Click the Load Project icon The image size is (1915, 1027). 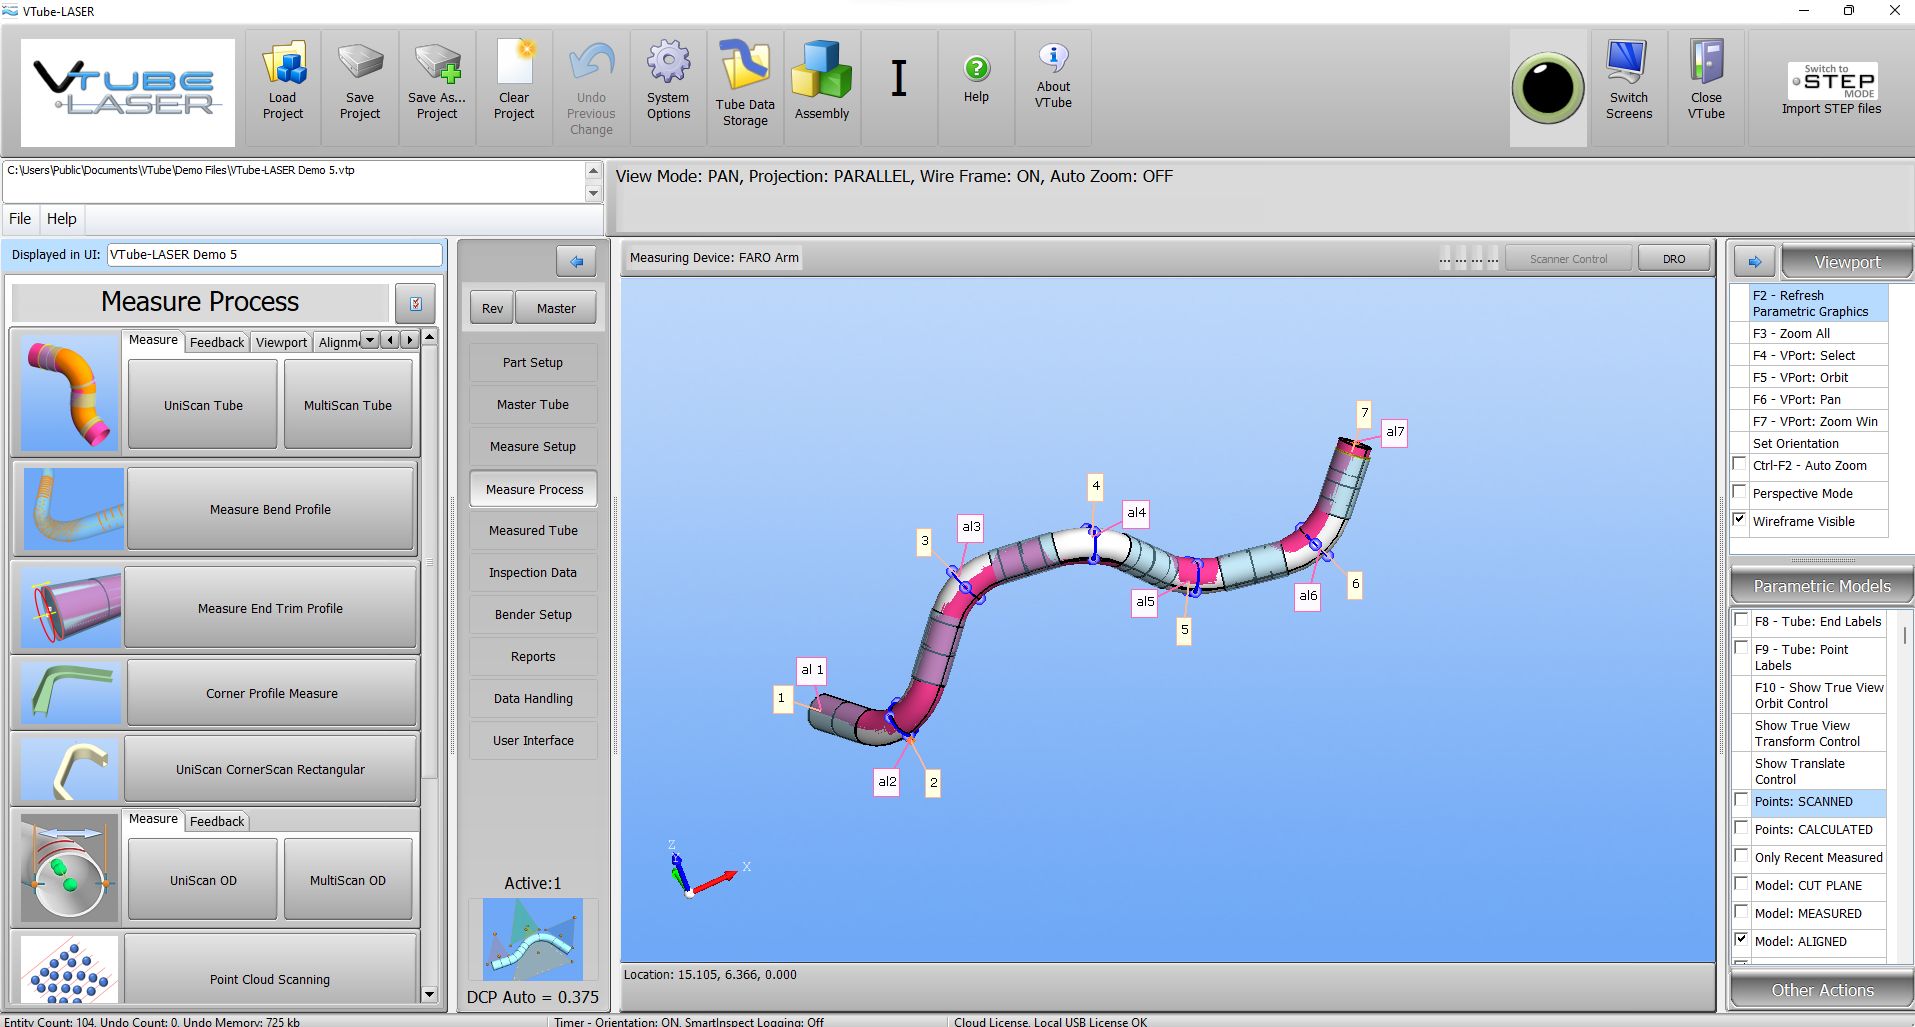[x=283, y=66]
